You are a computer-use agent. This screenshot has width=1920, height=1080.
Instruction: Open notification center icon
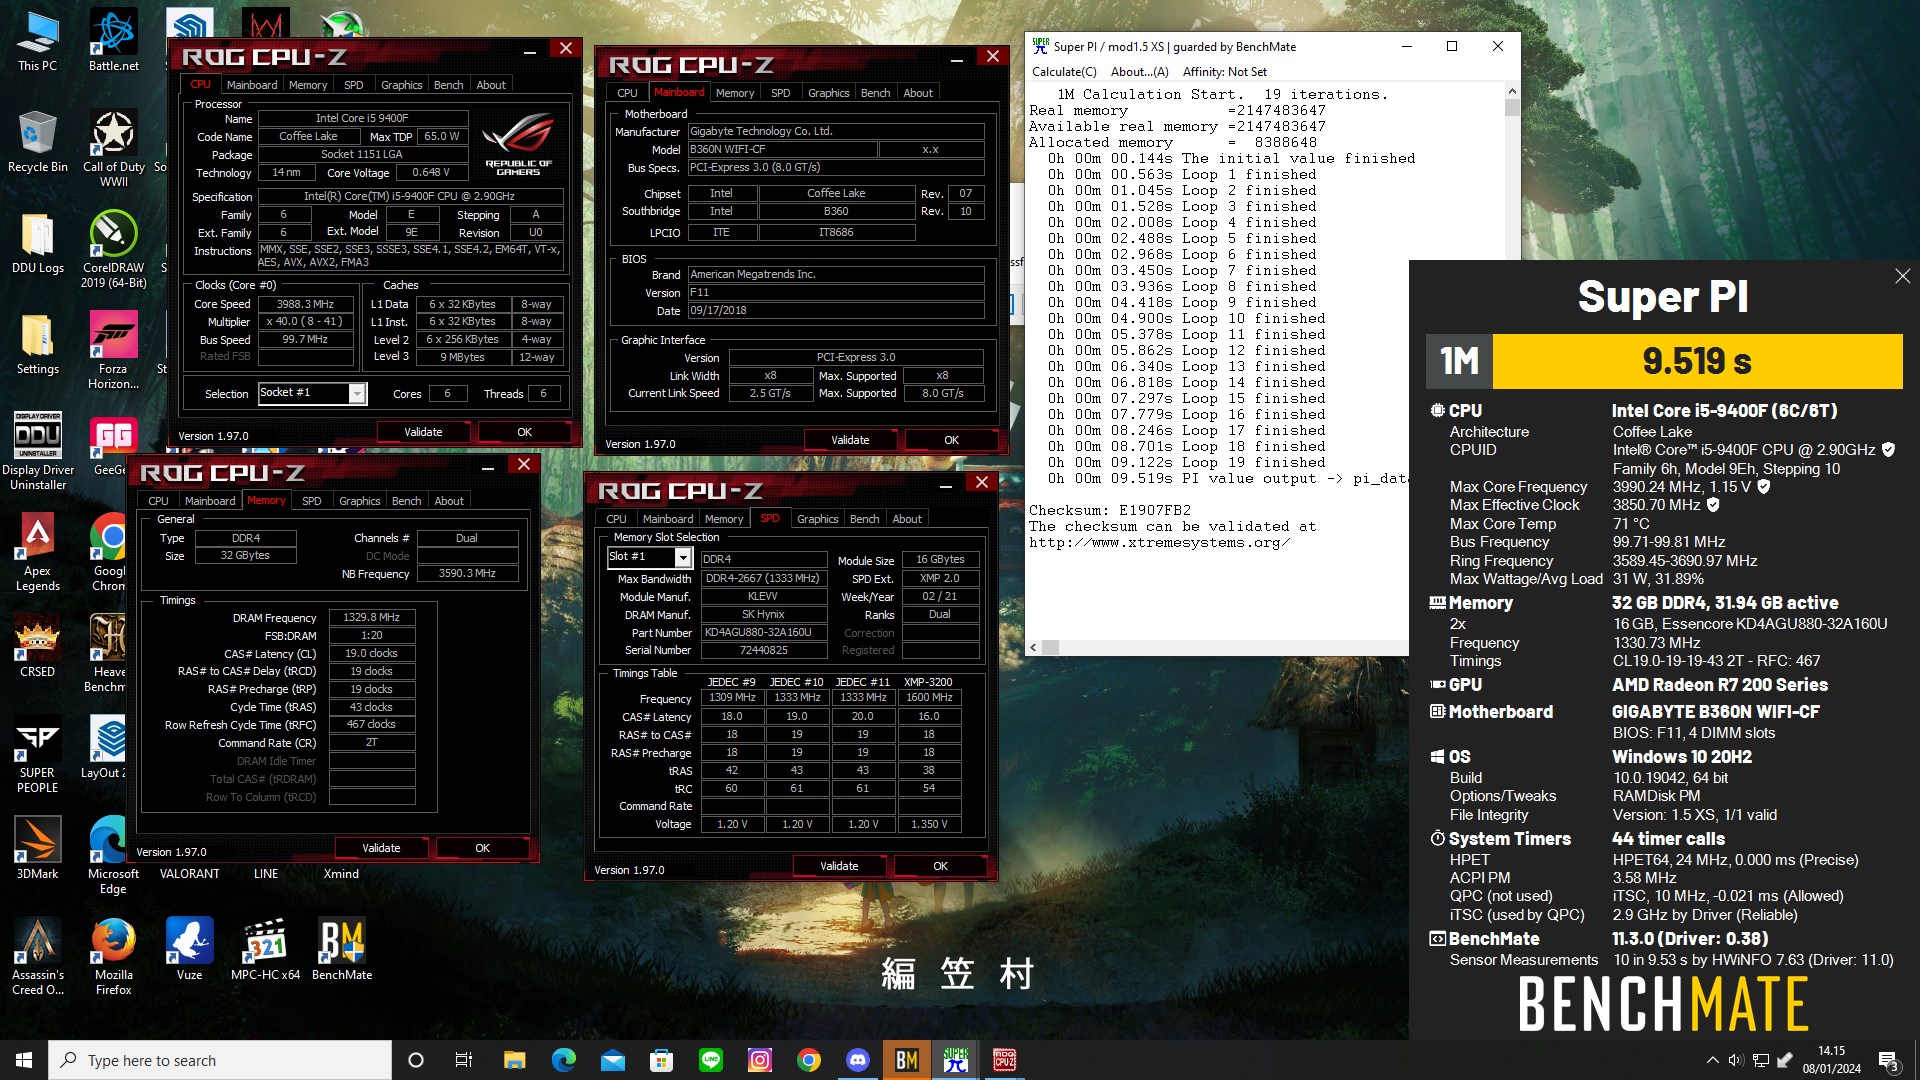click(1888, 1060)
